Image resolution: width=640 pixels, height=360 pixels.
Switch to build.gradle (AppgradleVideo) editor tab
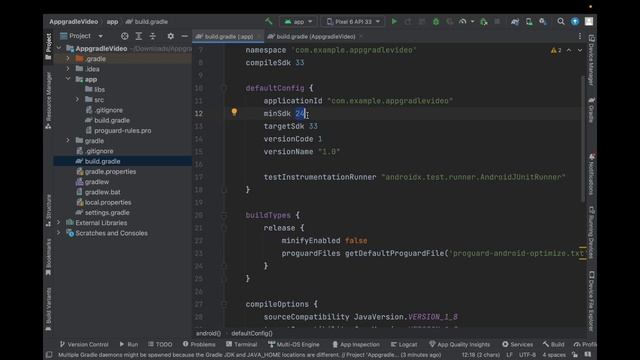pyautogui.click(x=314, y=36)
